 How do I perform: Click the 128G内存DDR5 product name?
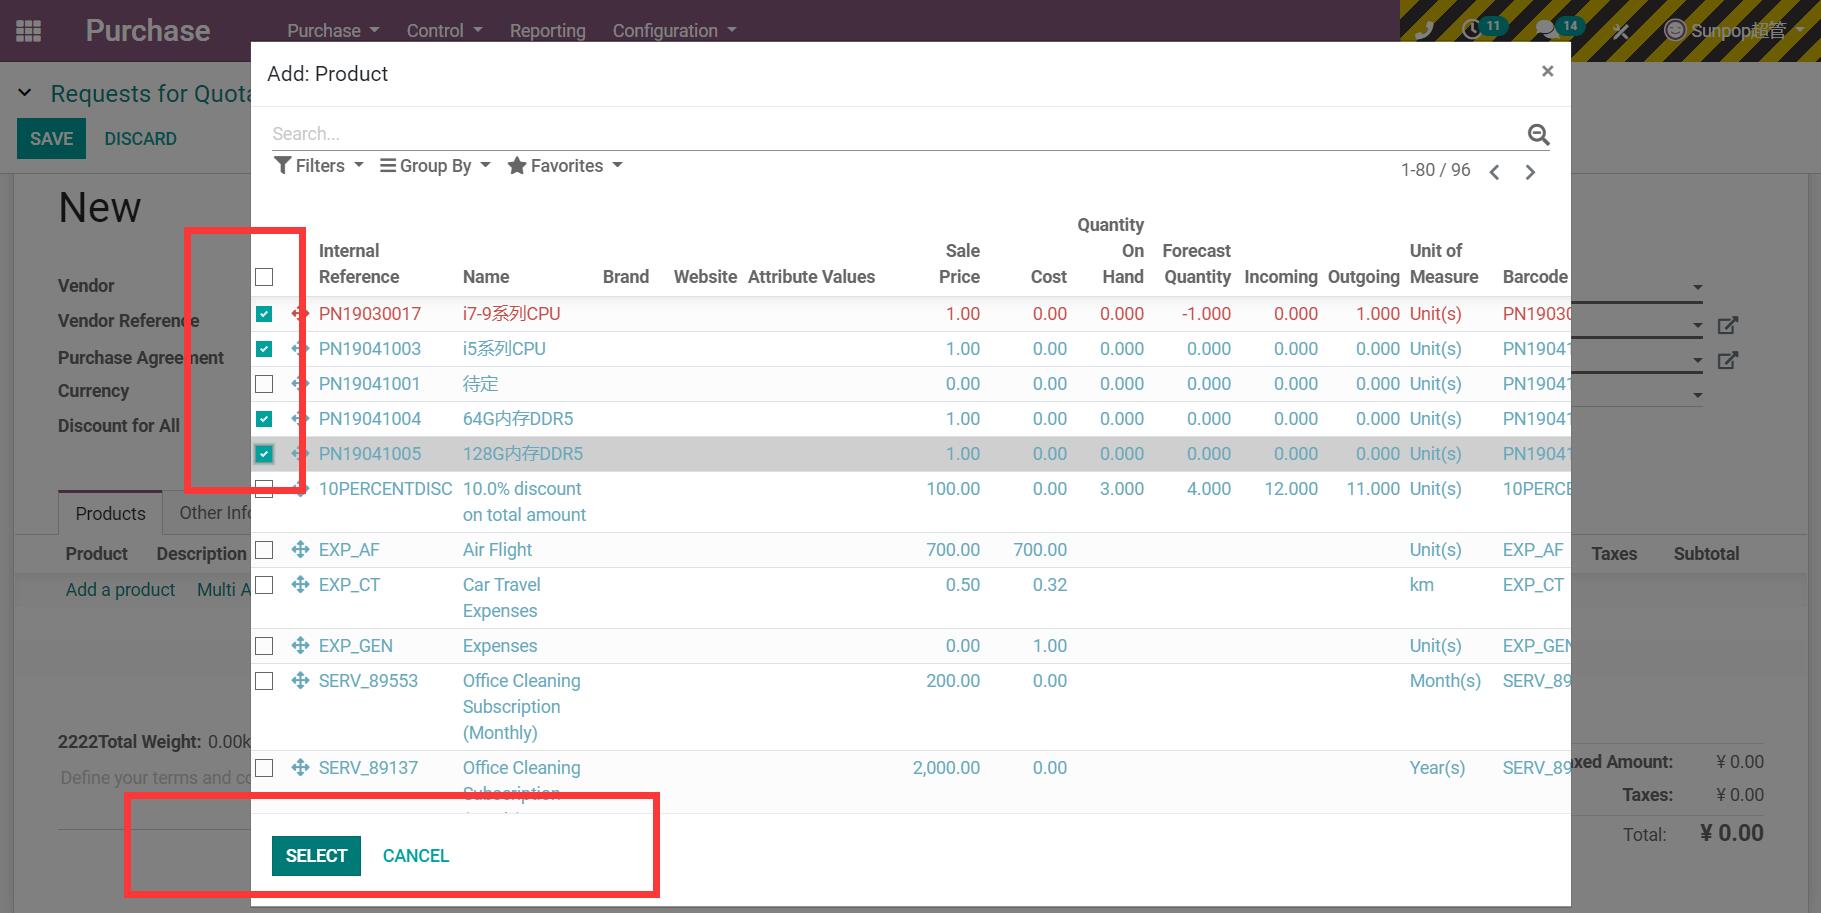(x=522, y=454)
